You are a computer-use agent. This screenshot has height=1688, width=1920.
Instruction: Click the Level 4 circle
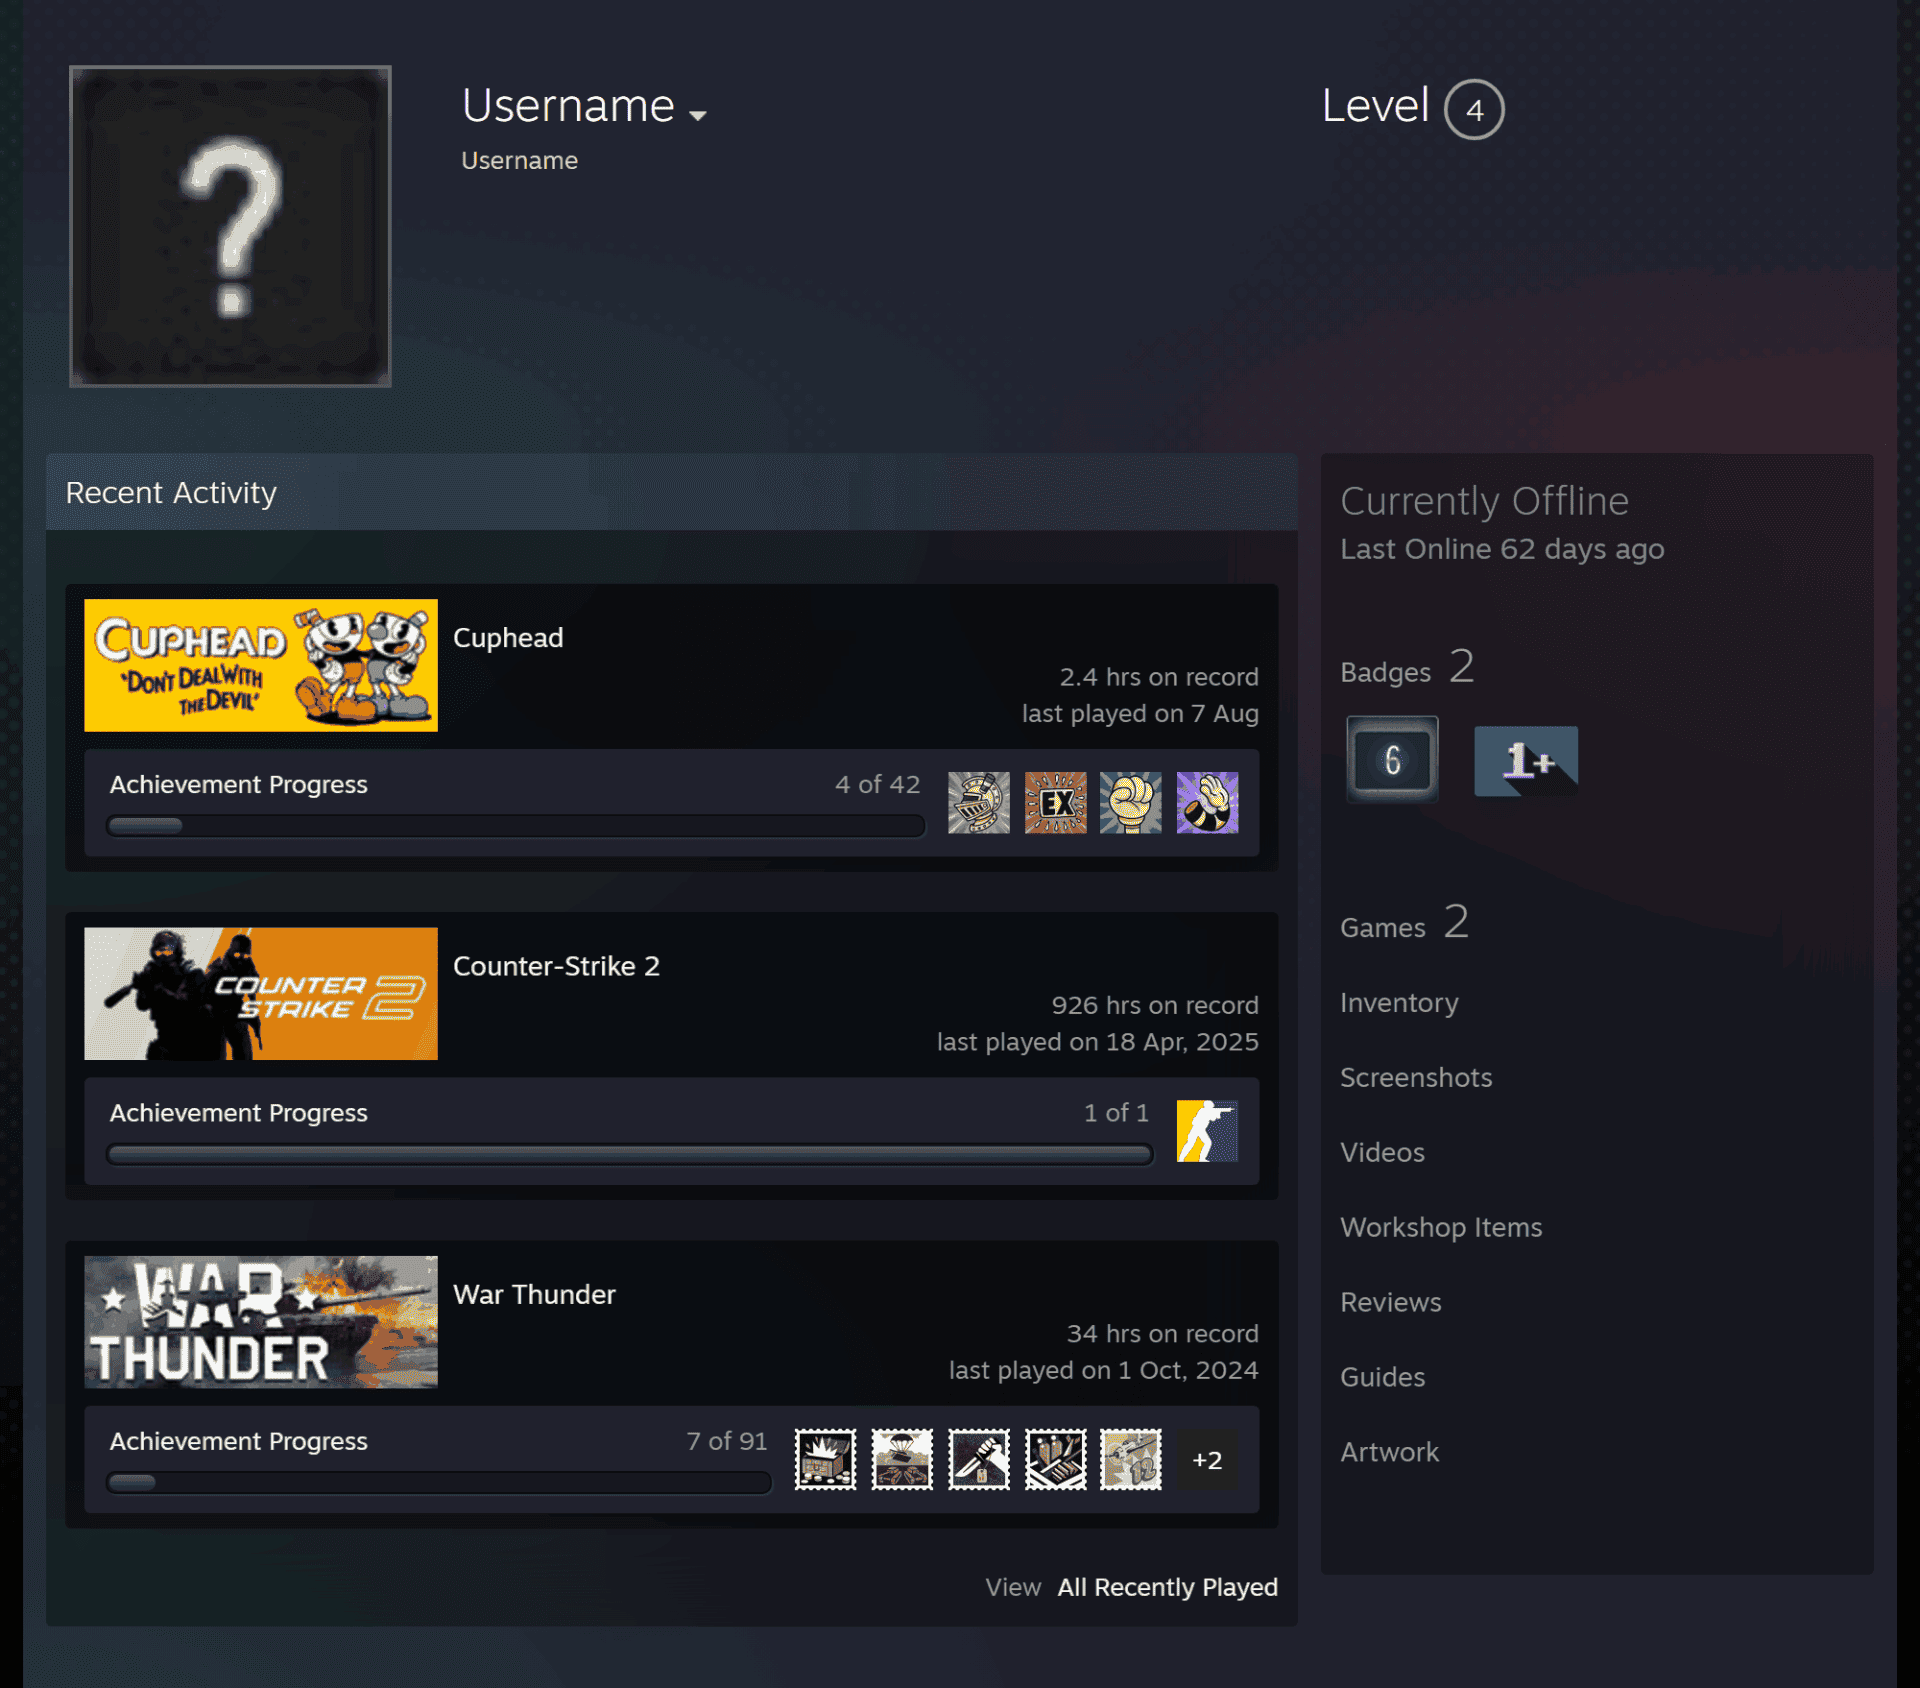[1474, 109]
